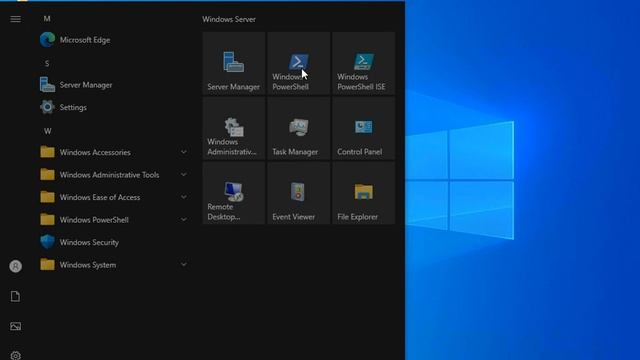
Task: Open Settings gear in the sidebar
Action: pyautogui.click(x=16, y=355)
